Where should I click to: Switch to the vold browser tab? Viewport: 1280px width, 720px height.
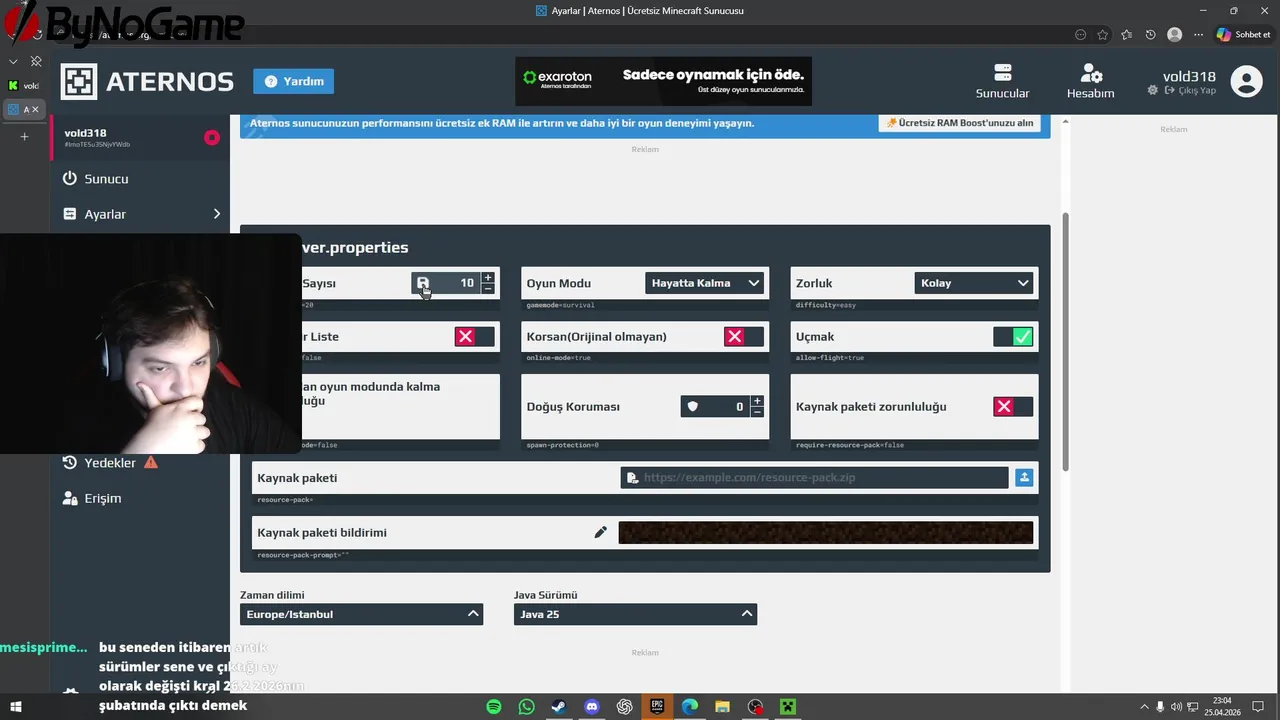click(23, 86)
